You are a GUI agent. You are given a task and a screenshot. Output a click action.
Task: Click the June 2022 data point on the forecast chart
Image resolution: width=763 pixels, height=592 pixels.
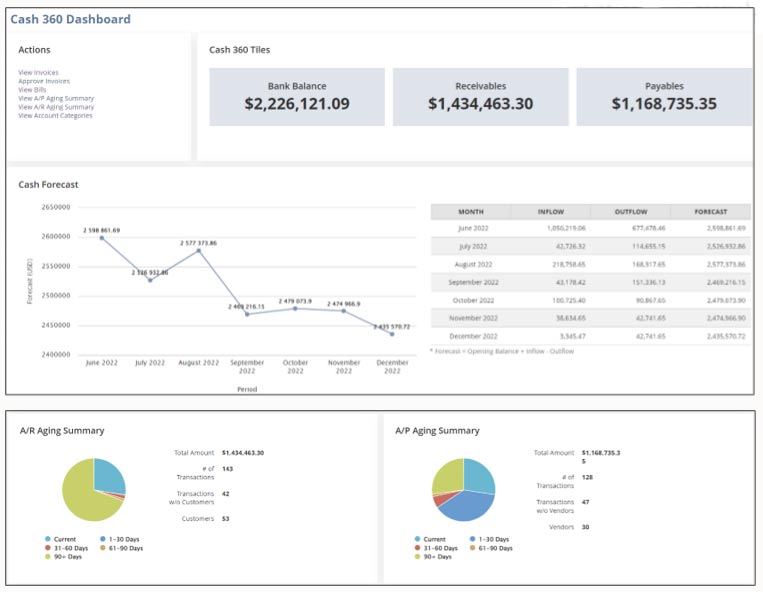click(101, 237)
